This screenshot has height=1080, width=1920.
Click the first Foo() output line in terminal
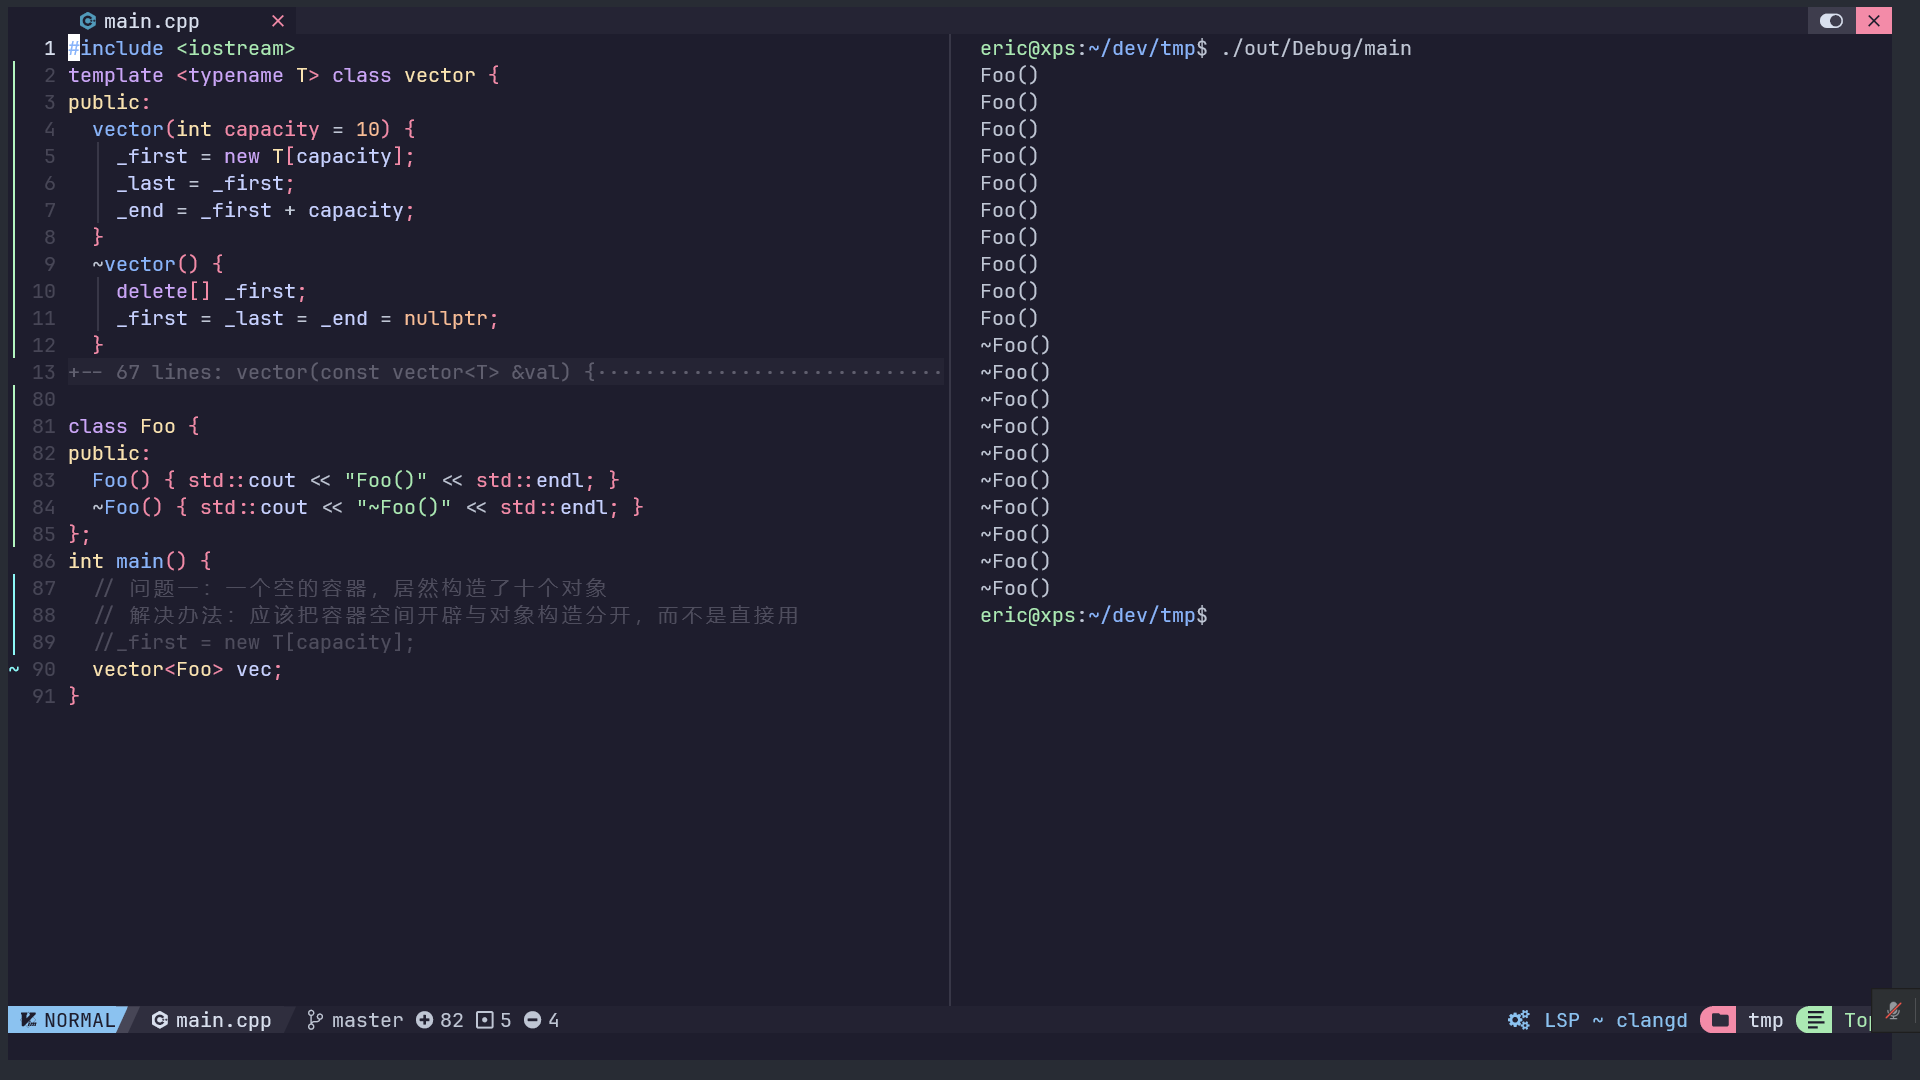[1009, 75]
